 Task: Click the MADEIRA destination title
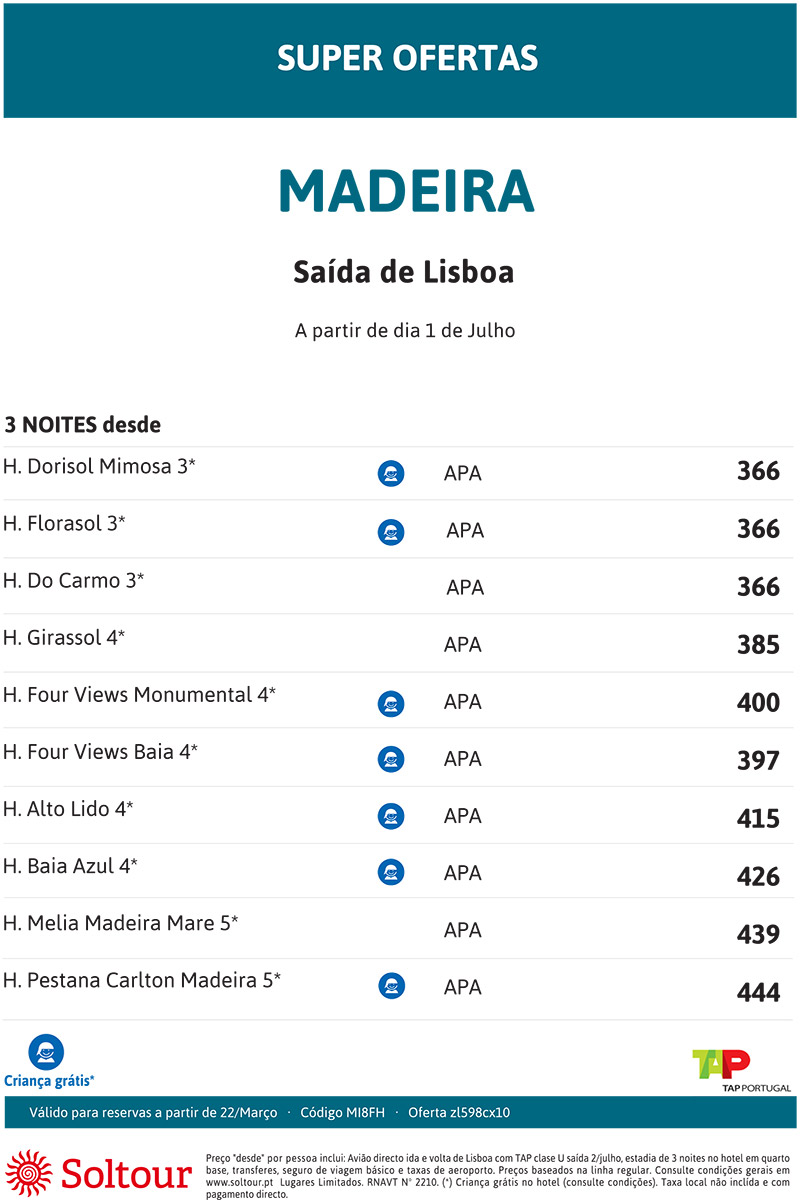[x=406, y=191]
